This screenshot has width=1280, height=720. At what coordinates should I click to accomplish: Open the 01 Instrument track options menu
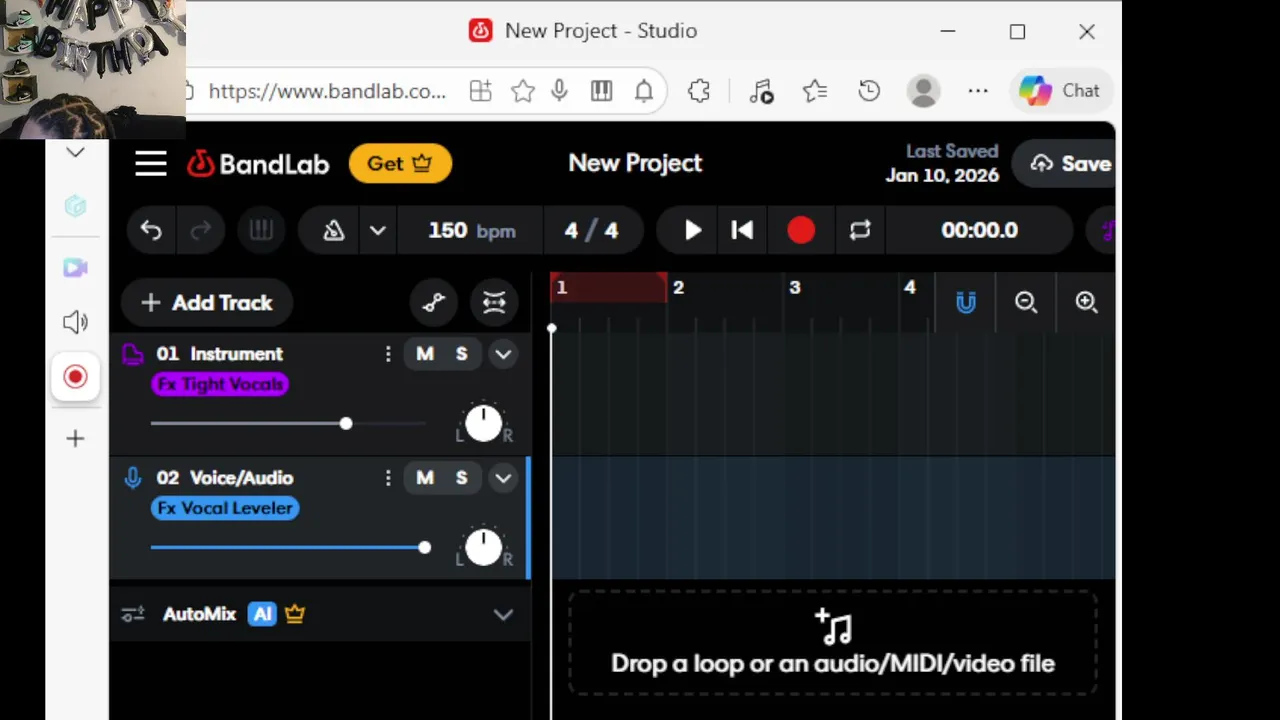pos(388,354)
